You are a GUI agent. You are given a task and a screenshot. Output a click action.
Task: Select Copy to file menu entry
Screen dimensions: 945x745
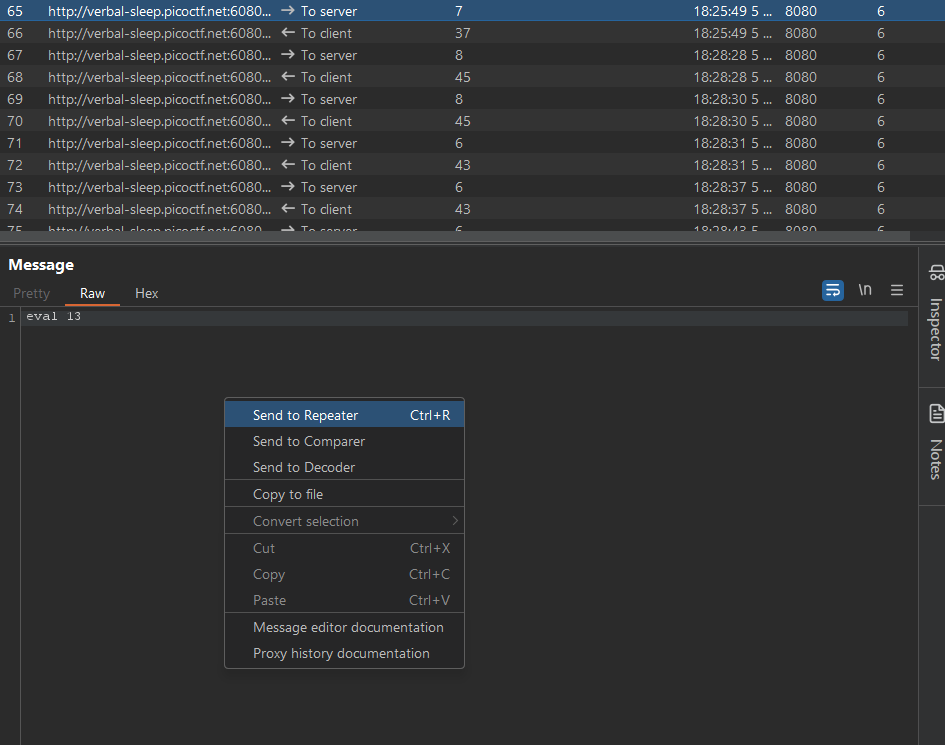pos(344,494)
